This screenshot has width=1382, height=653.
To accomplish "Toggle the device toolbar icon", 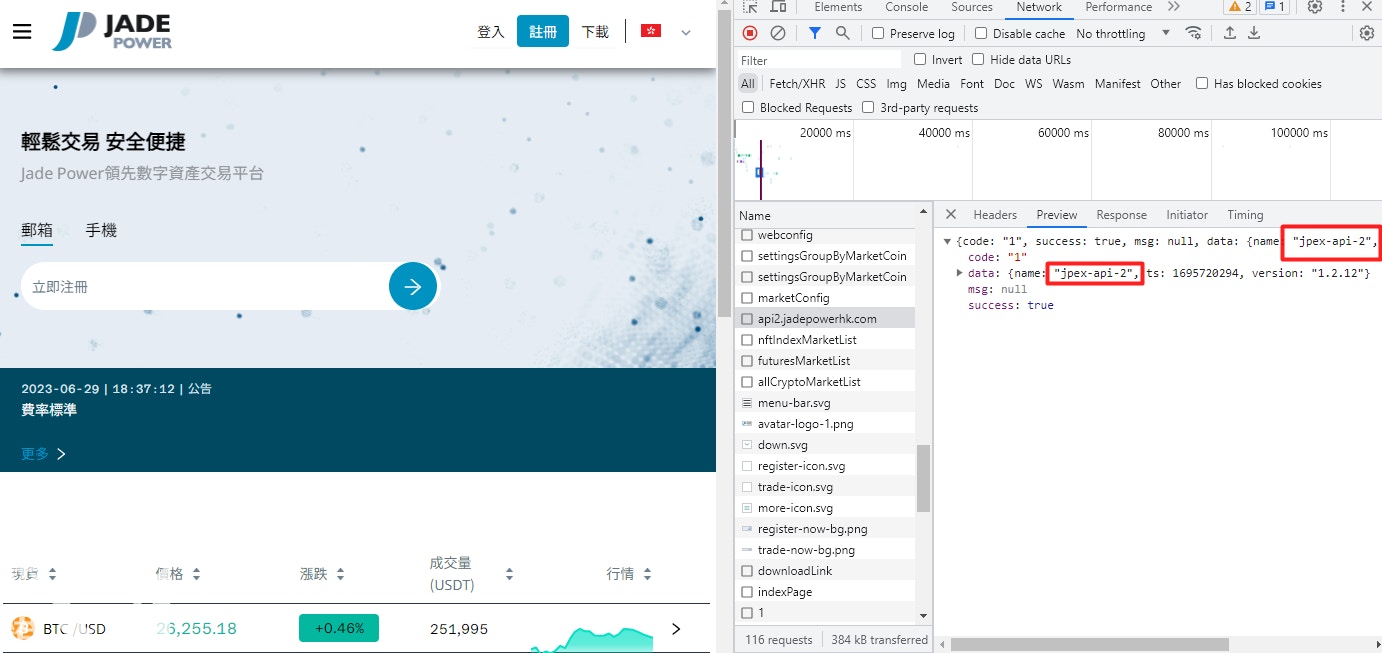I will click(x=779, y=7).
